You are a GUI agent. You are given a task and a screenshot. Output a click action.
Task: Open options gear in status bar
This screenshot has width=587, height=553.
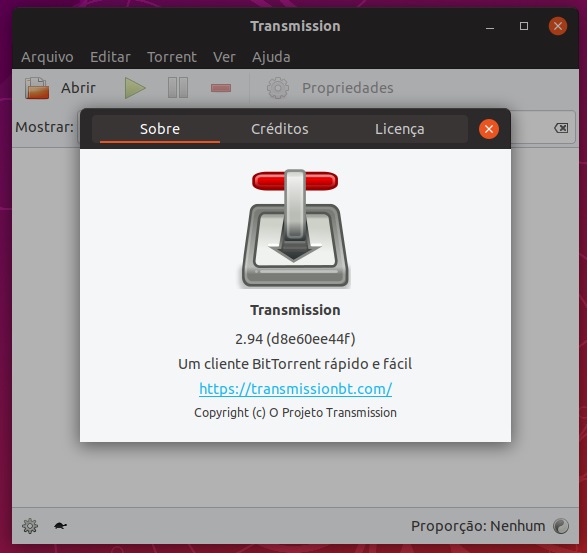click(x=30, y=526)
